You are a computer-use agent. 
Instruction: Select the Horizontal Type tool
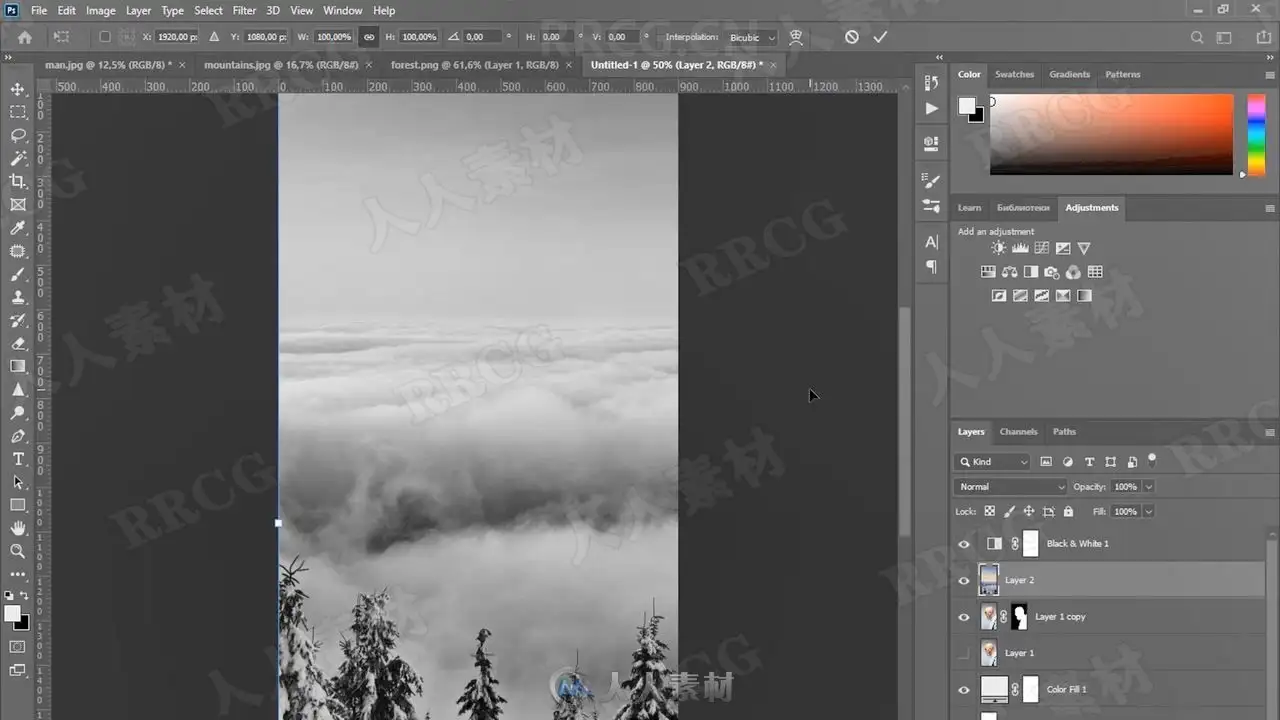pos(18,459)
